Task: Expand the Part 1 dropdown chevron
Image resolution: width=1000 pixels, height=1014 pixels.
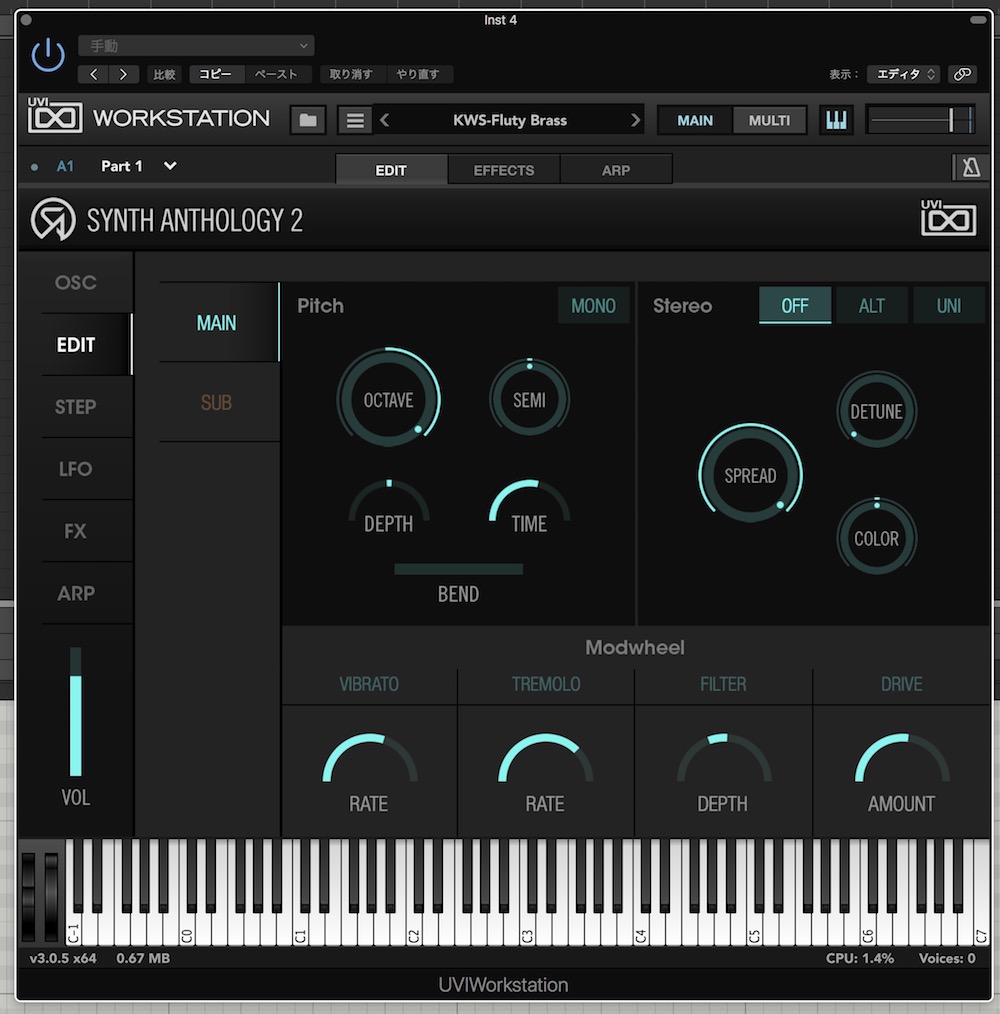Action: tap(170, 166)
